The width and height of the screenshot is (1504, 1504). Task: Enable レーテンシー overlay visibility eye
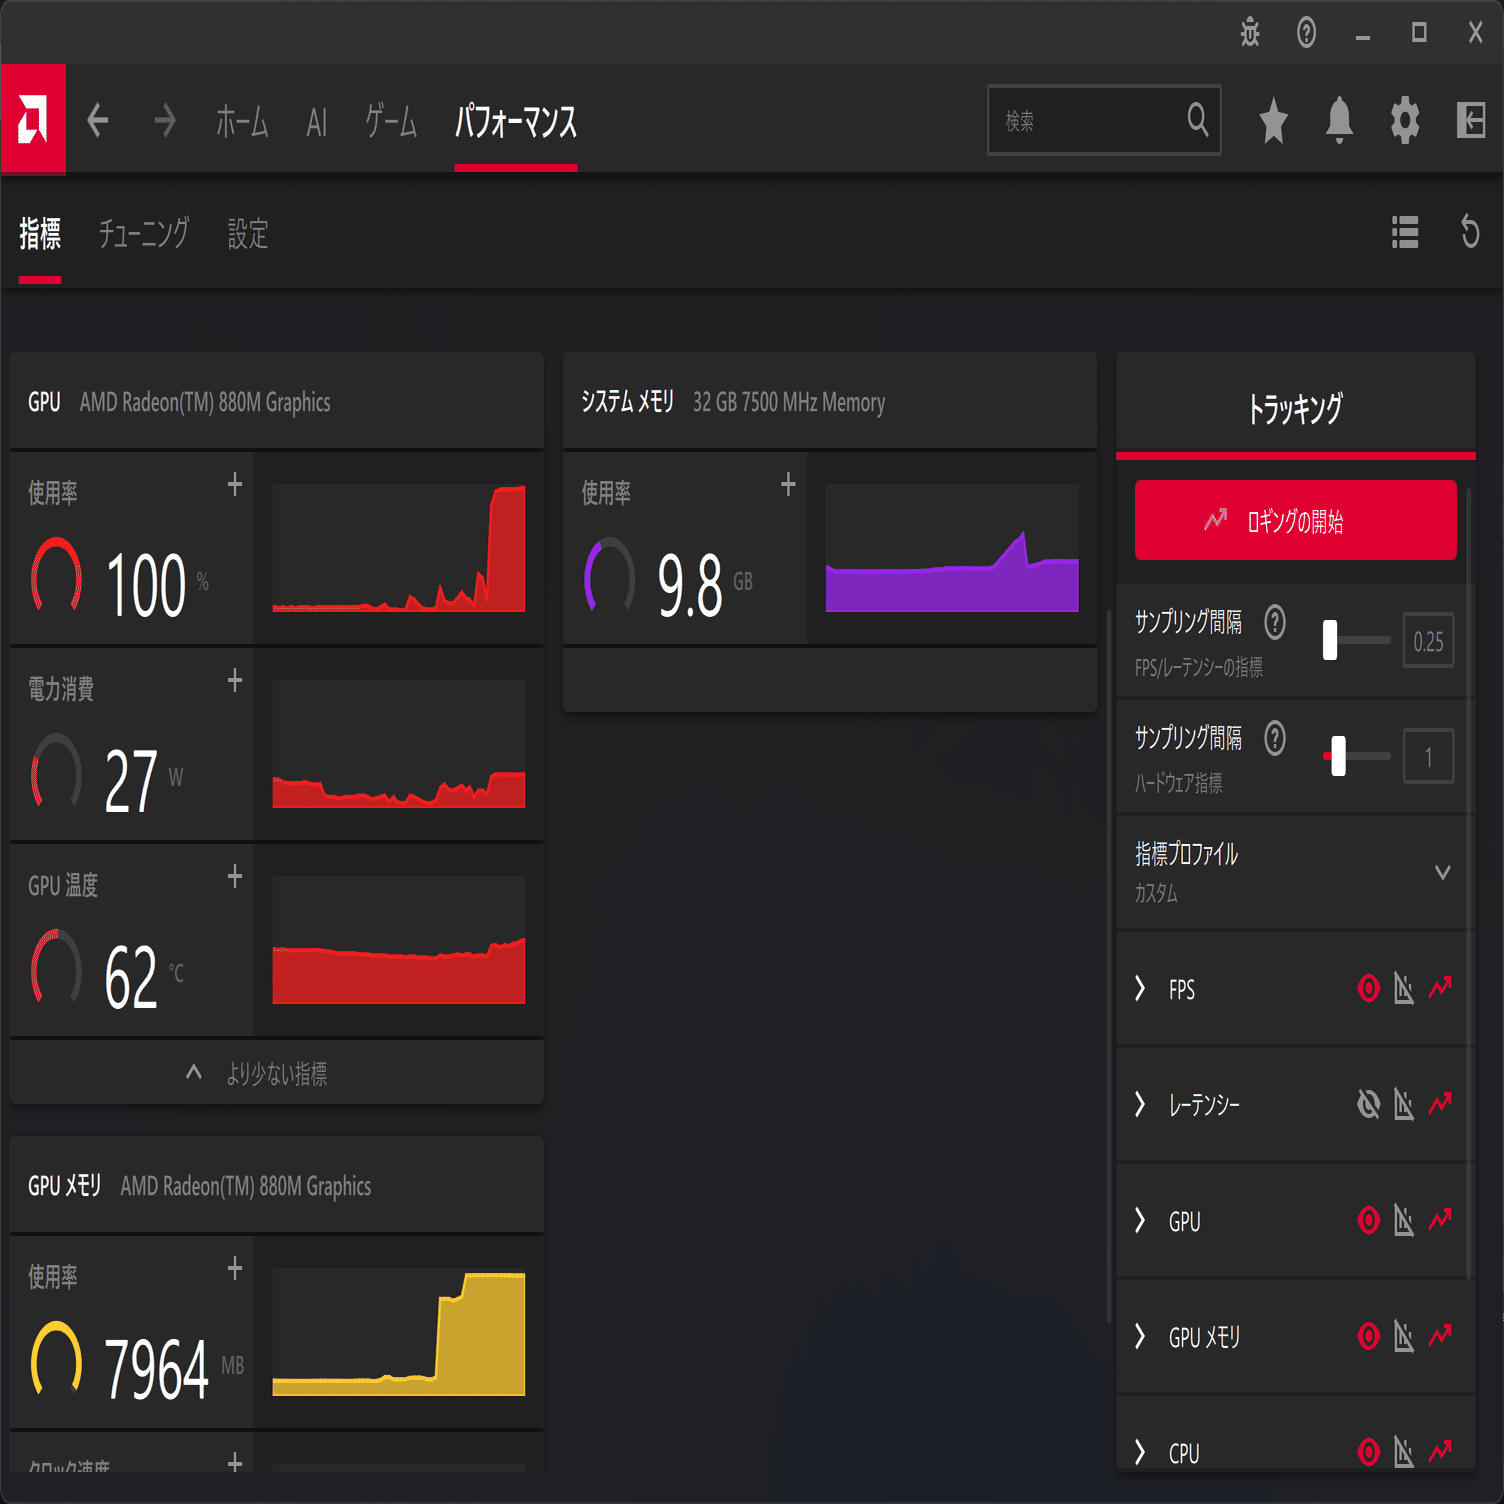(1368, 1105)
